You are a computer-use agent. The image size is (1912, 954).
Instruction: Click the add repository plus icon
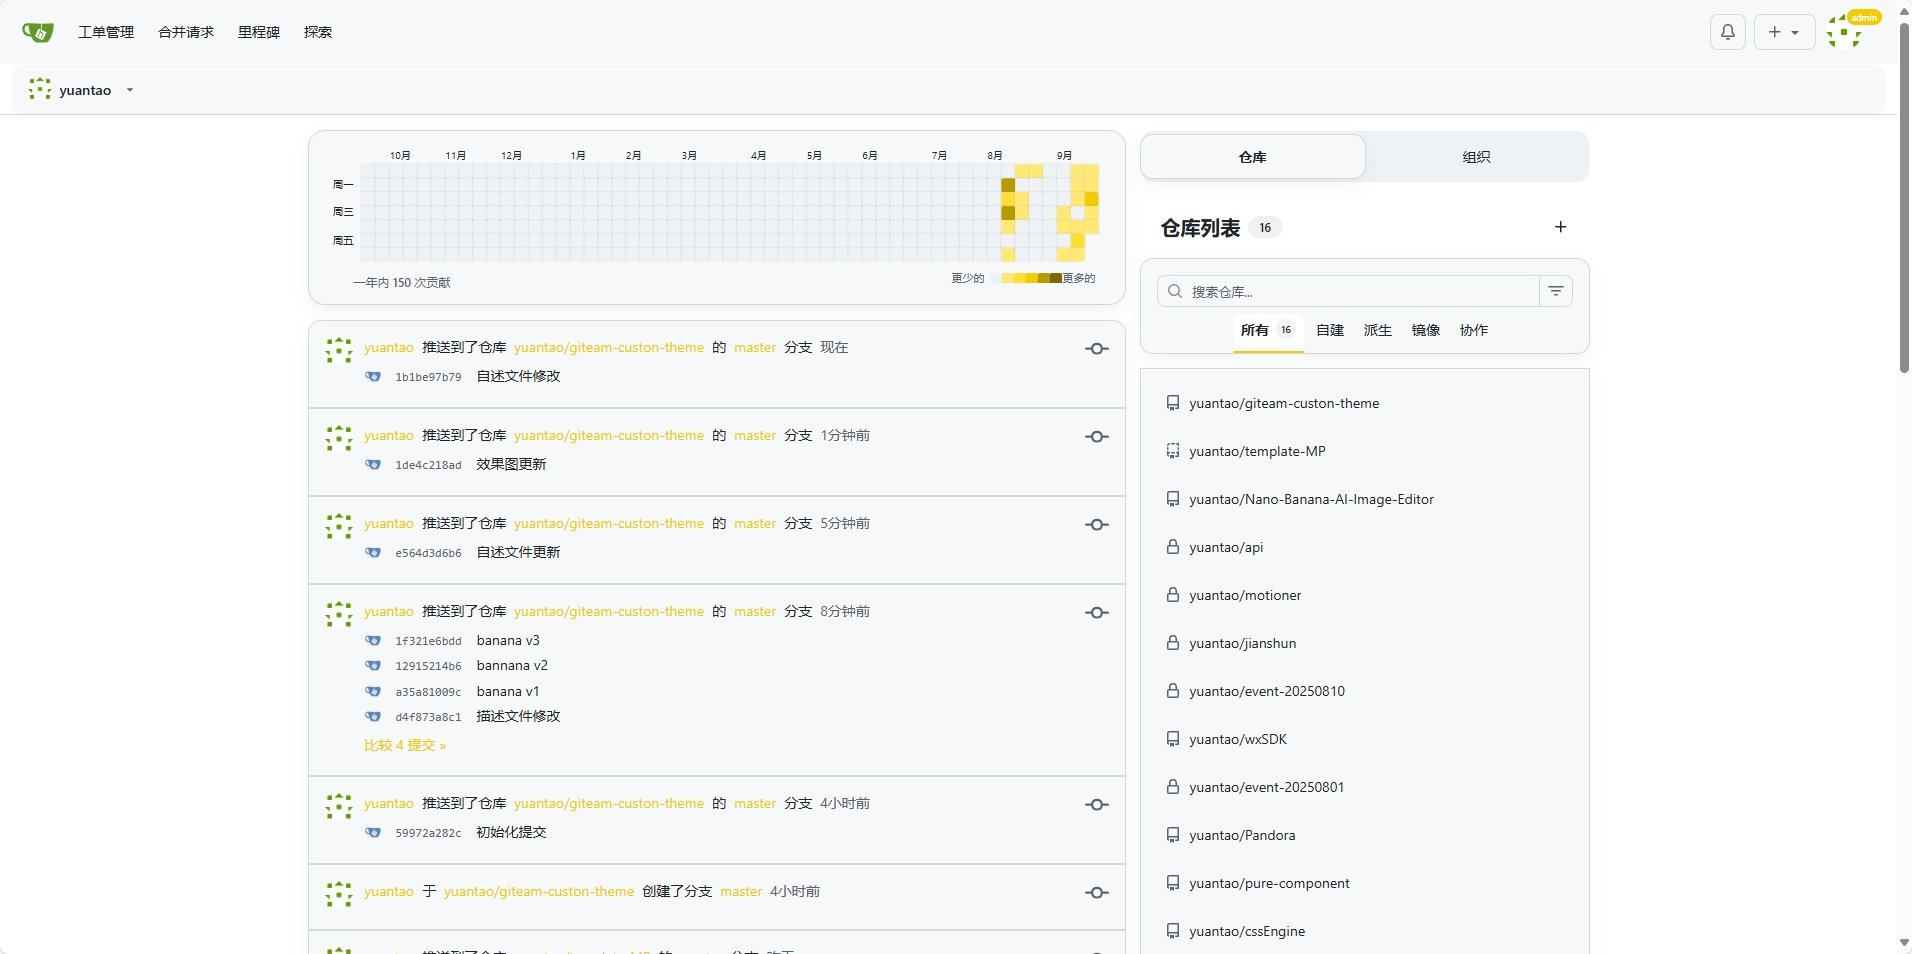pyautogui.click(x=1560, y=227)
